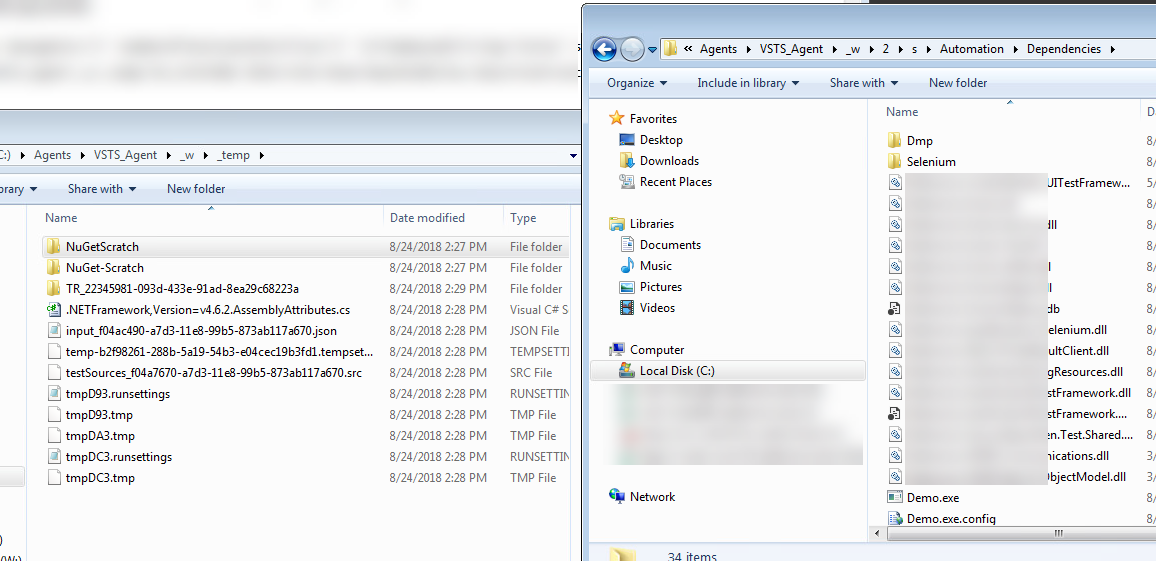Viewport: 1156px width, 561px height.
Task: Click the NuGetScratch folder icon
Action: tap(53, 246)
